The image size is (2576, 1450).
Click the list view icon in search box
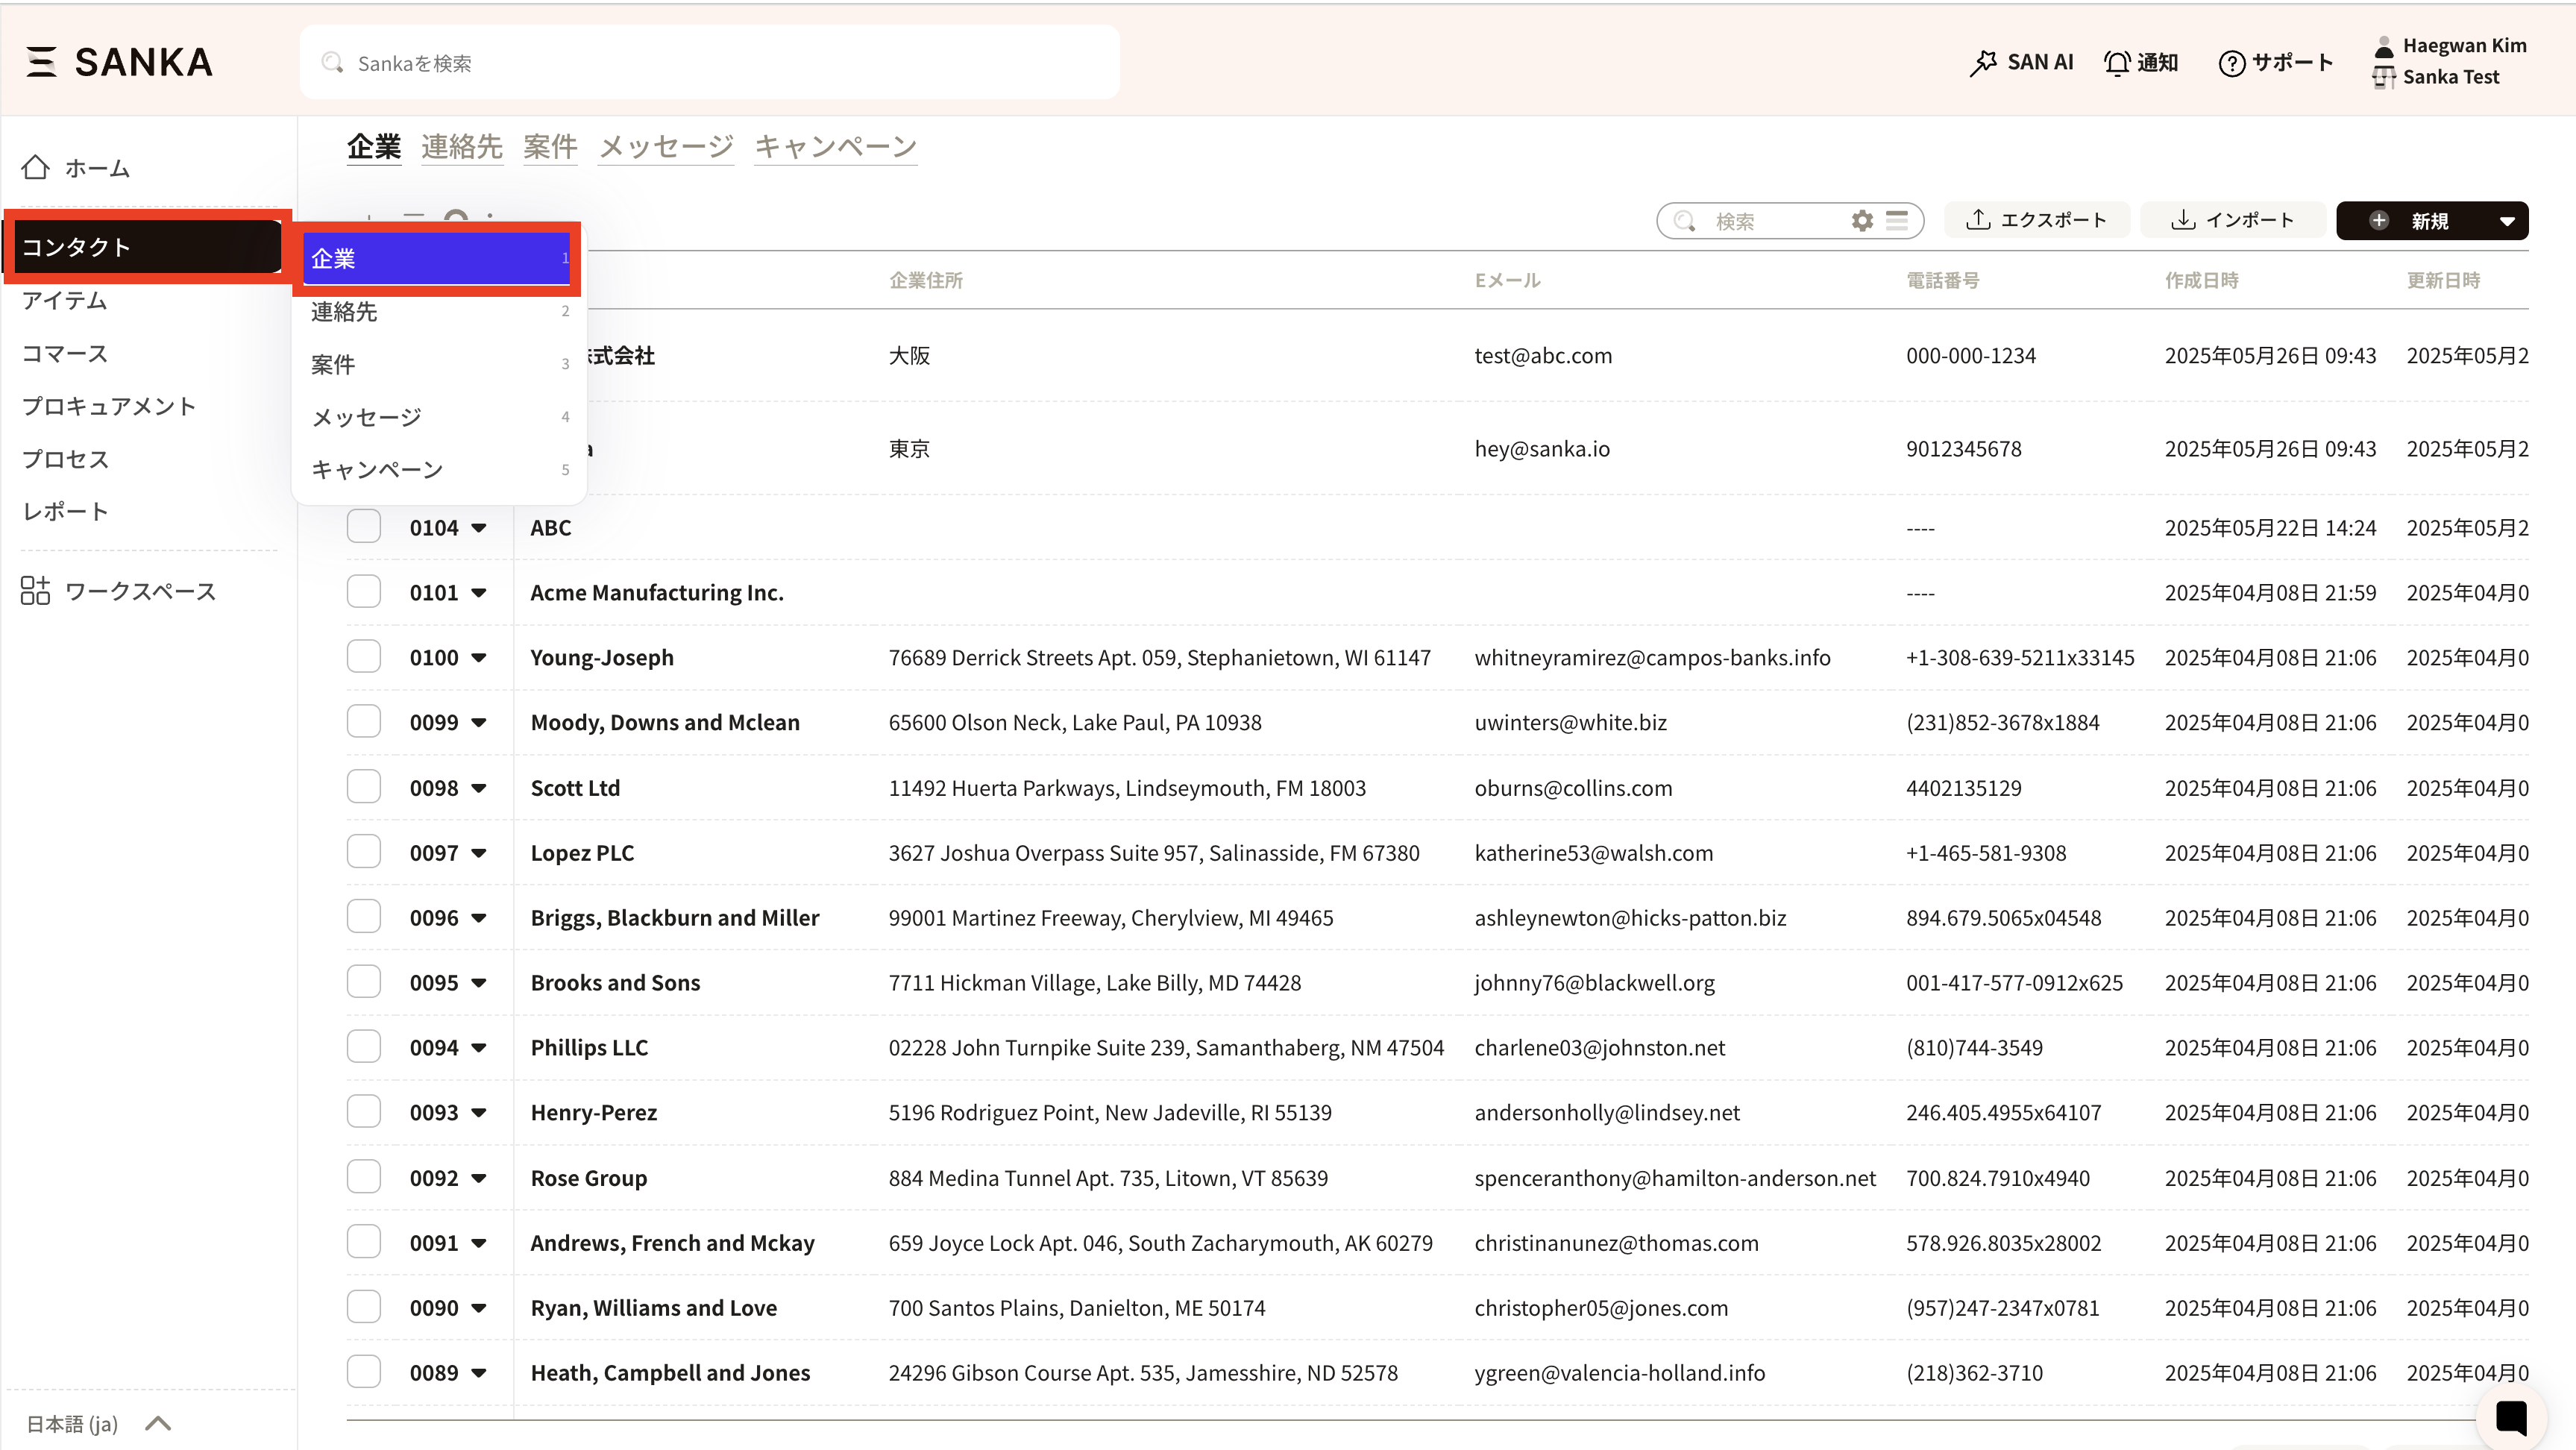1897,221
